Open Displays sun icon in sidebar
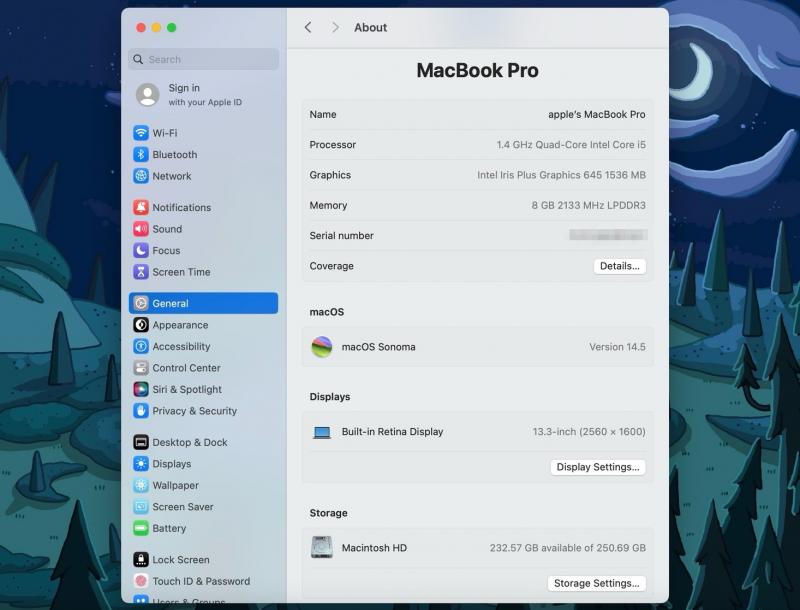The width and height of the screenshot is (800, 610). [141, 464]
